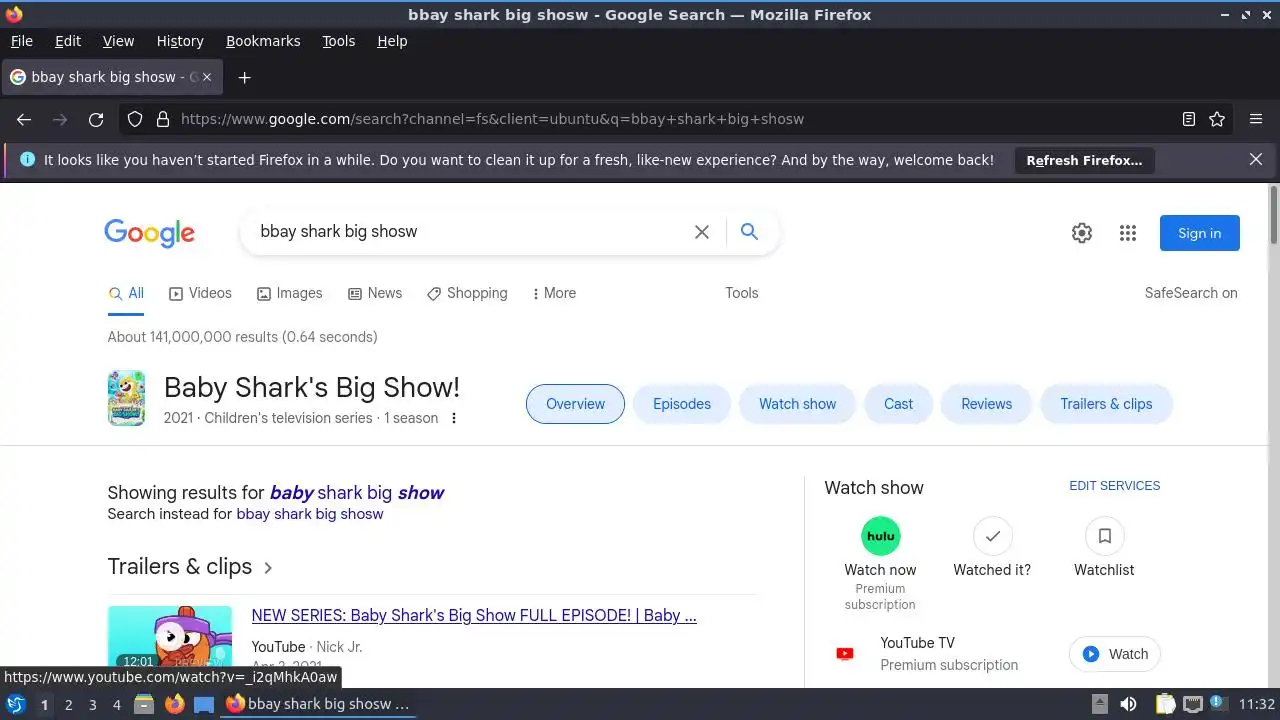1280x720 pixels.
Task: Click the Refresh Firefox… button
Action: click(1084, 160)
